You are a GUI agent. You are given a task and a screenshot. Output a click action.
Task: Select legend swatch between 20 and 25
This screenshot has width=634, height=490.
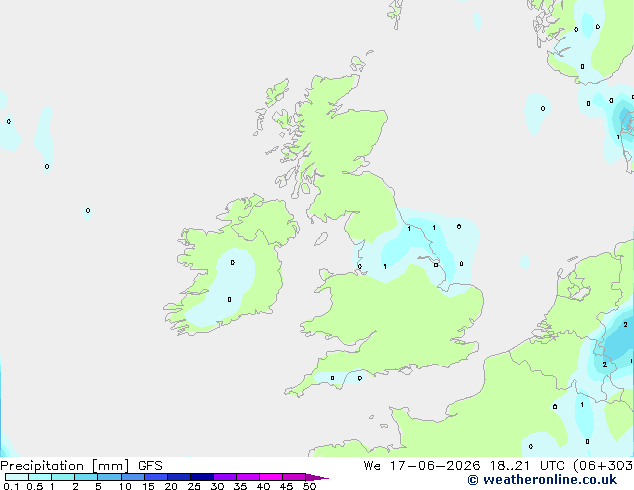pos(179,477)
